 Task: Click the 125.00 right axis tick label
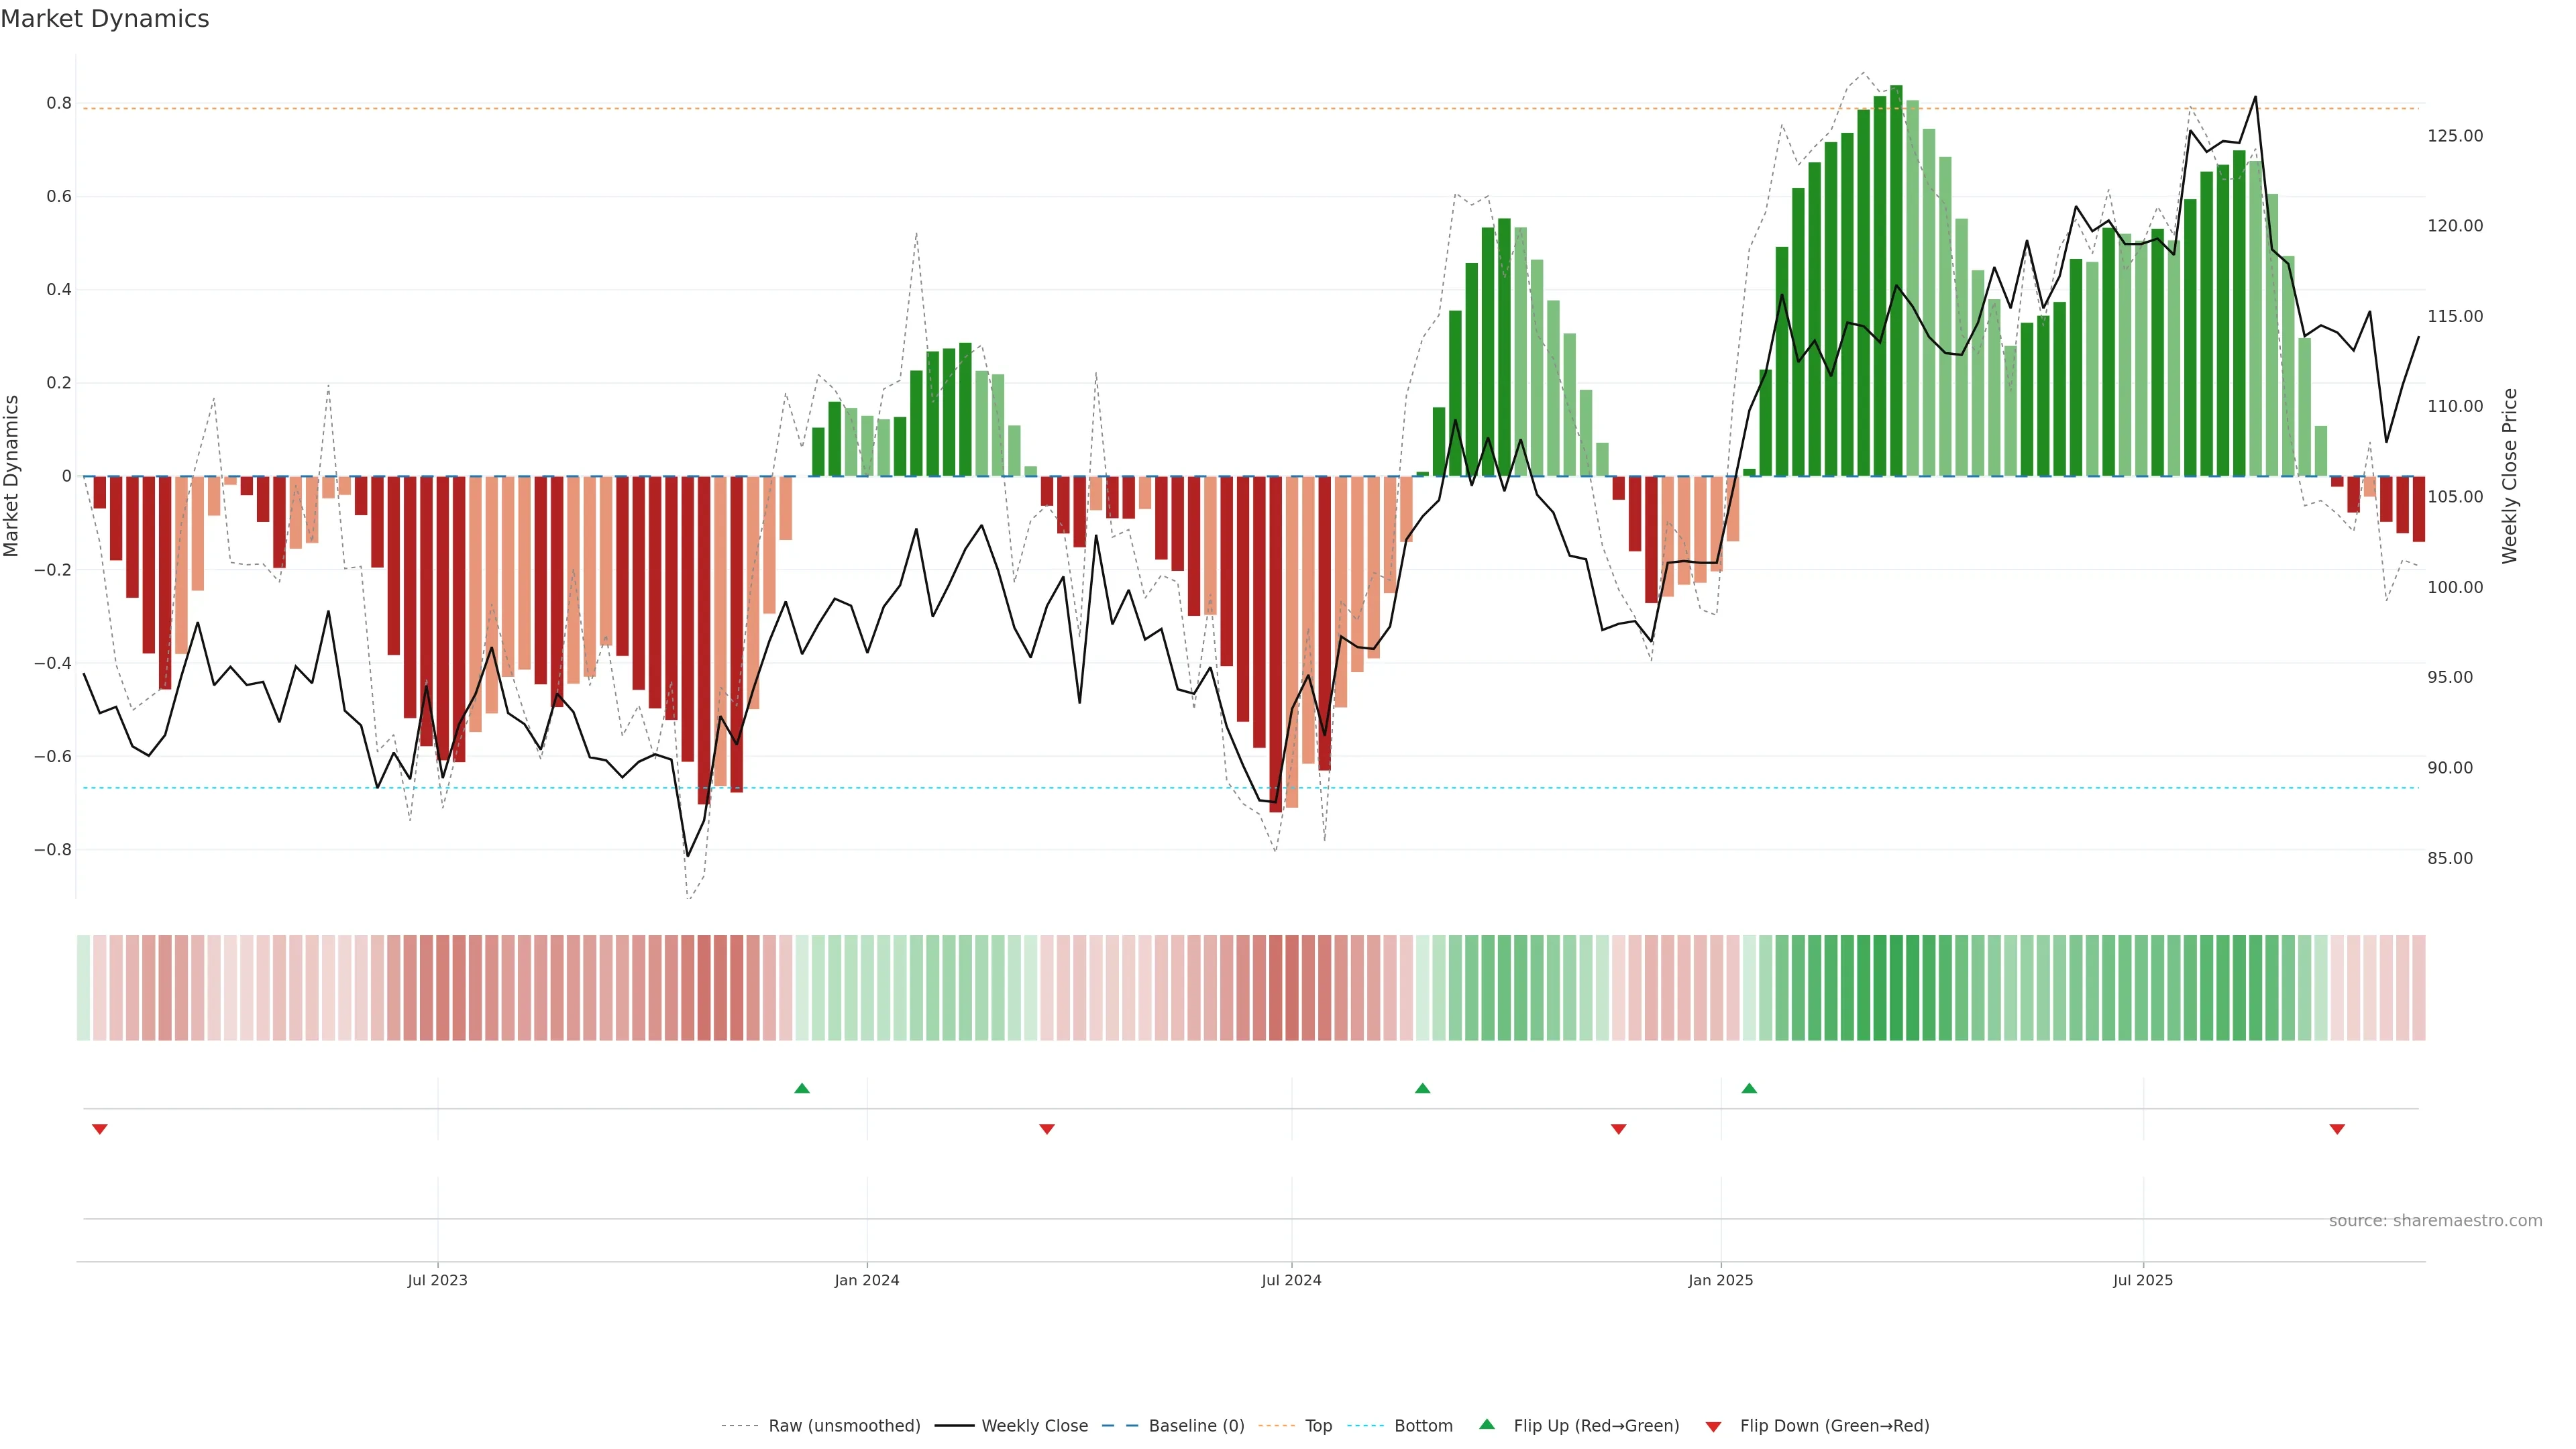2455,136
